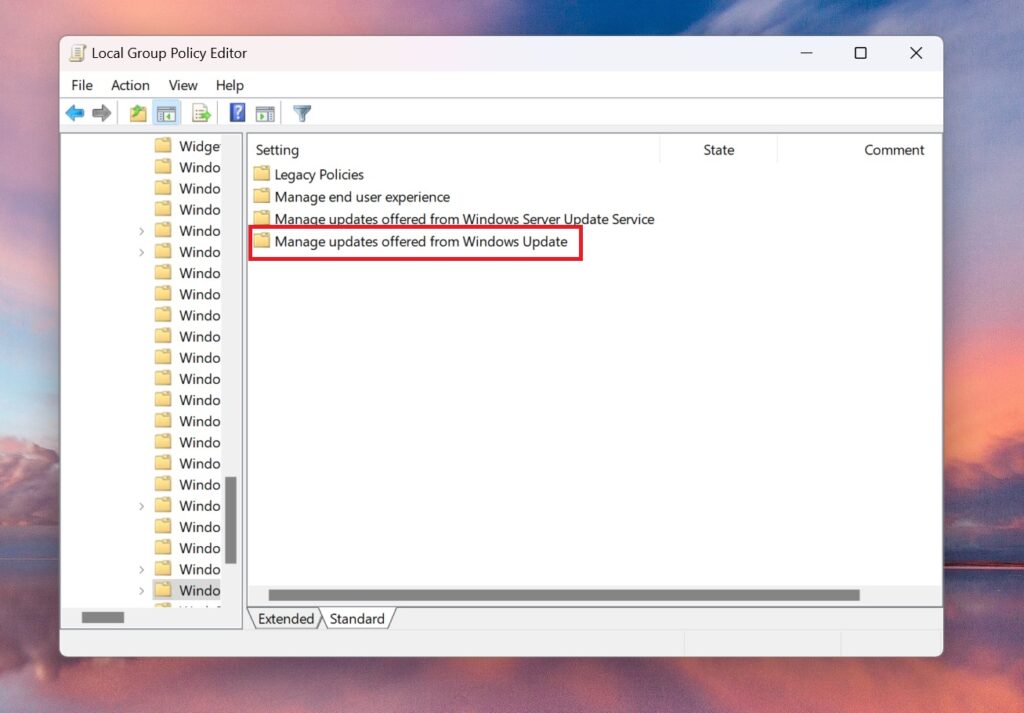The width and height of the screenshot is (1024, 713).
Task: Expand the first collapsed Windows tree node
Action: pos(143,230)
